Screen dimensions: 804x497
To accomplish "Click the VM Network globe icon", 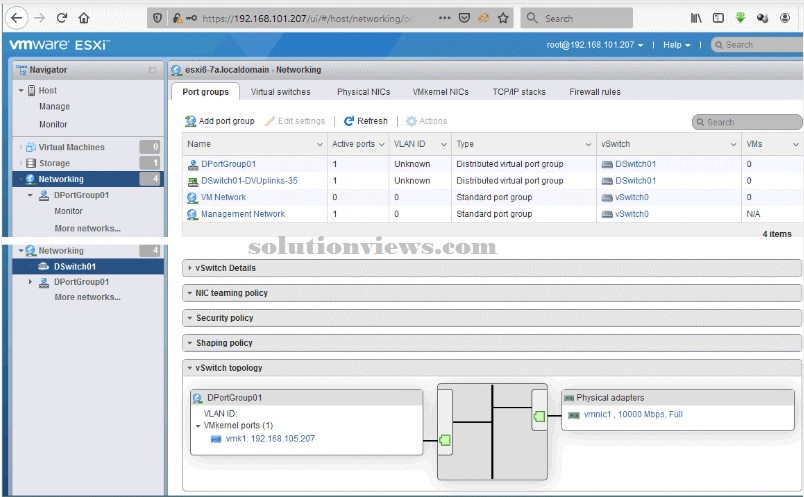I will [x=192, y=197].
